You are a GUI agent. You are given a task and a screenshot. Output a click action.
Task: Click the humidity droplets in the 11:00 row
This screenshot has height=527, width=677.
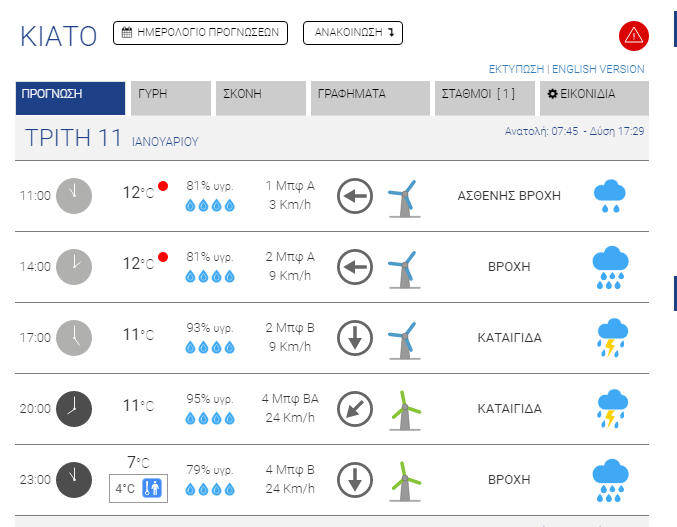click(x=210, y=206)
